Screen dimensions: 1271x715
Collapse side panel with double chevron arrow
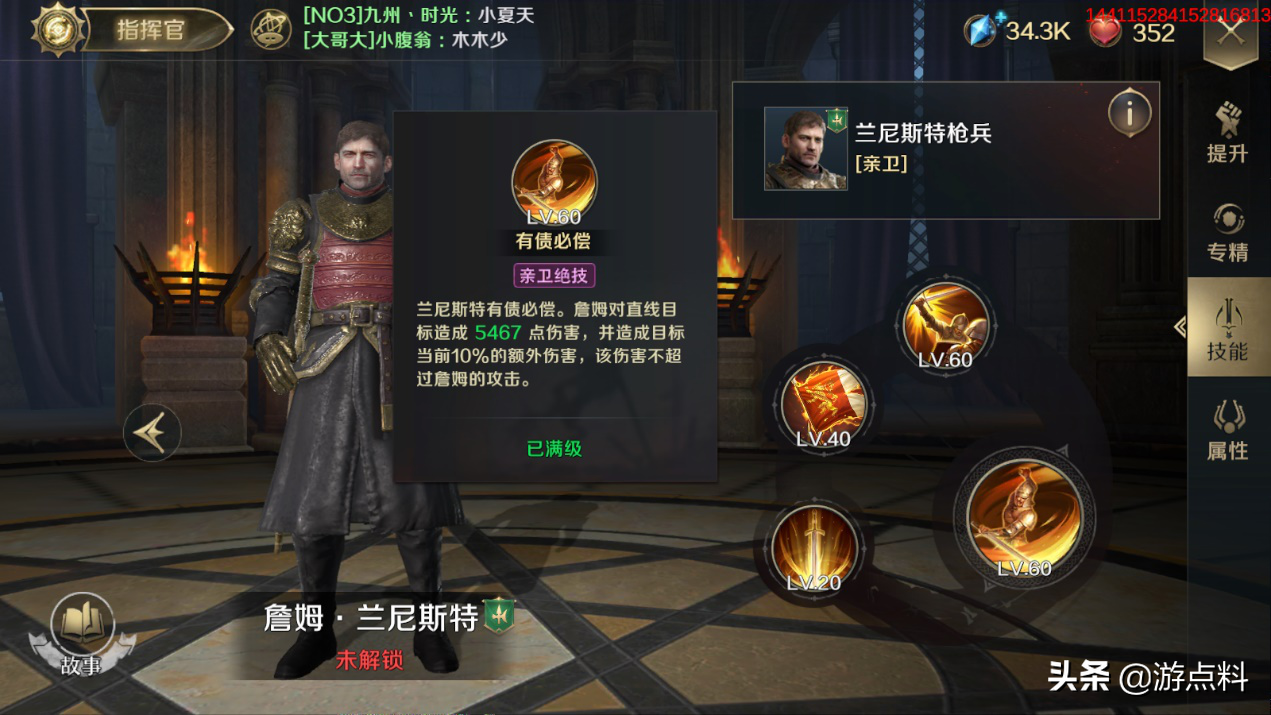pyautogui.click(x=1180, y=327)
